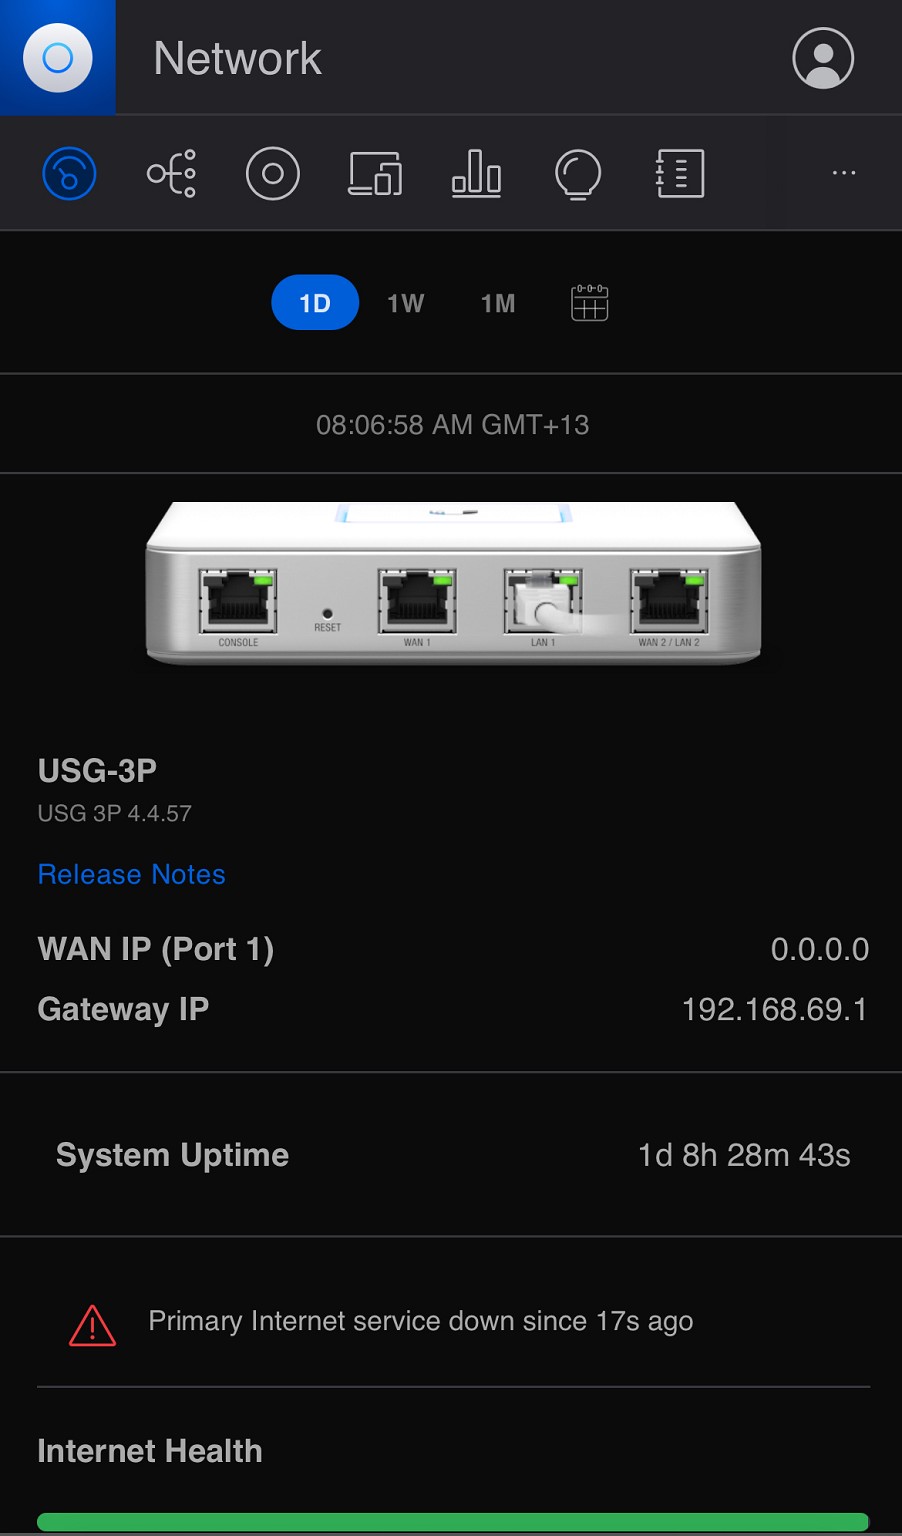Switch to the 1W time range

click(x=406, y=303)
